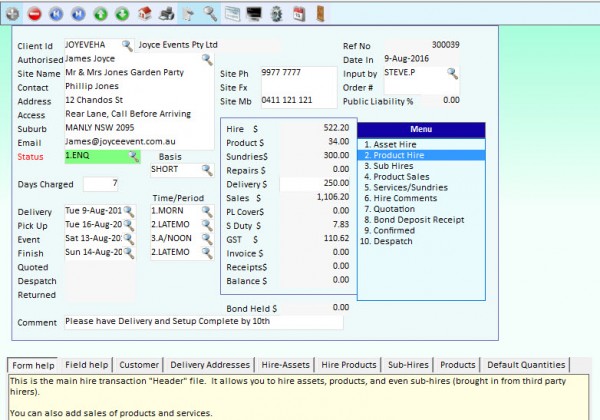Click the empty Order # field
The width and height of the screenshot is (600, 420).
[x=421, y=87]
